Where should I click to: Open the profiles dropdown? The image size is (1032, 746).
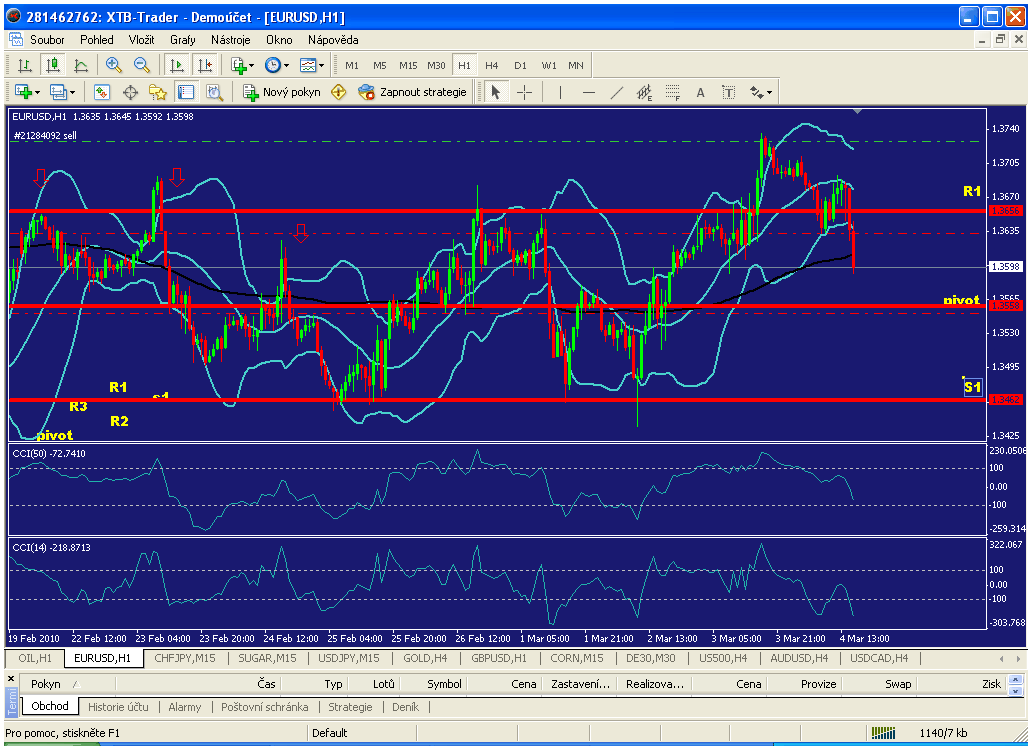coord(63,92)
